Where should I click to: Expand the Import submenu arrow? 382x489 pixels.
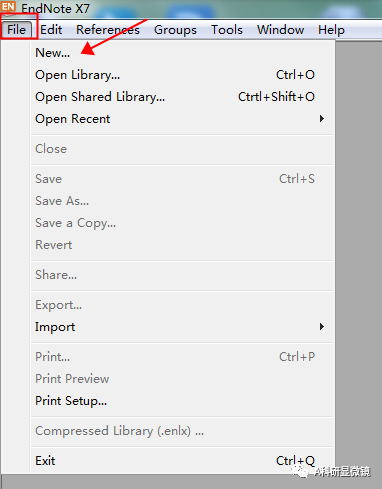click(322, 327)
